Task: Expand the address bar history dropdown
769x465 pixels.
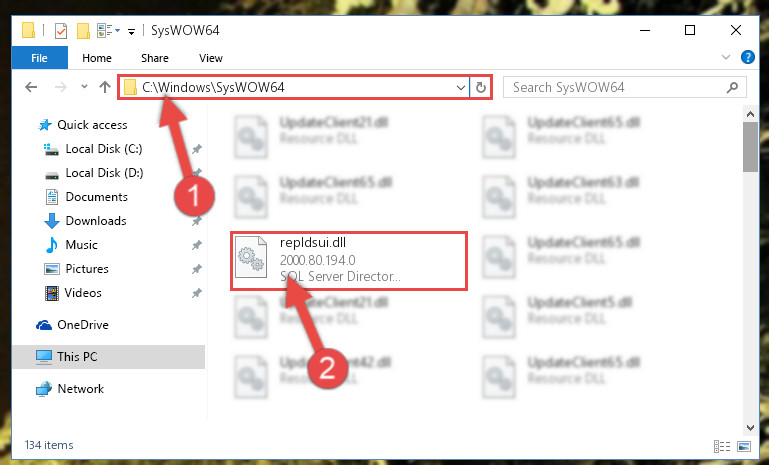Action: coord(461,88)
